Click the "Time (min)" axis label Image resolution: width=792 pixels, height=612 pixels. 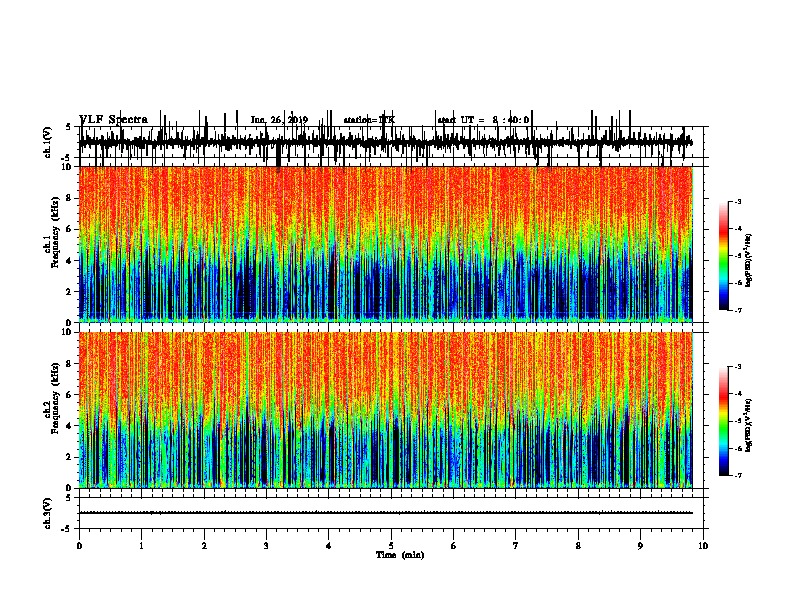(400, 555)
